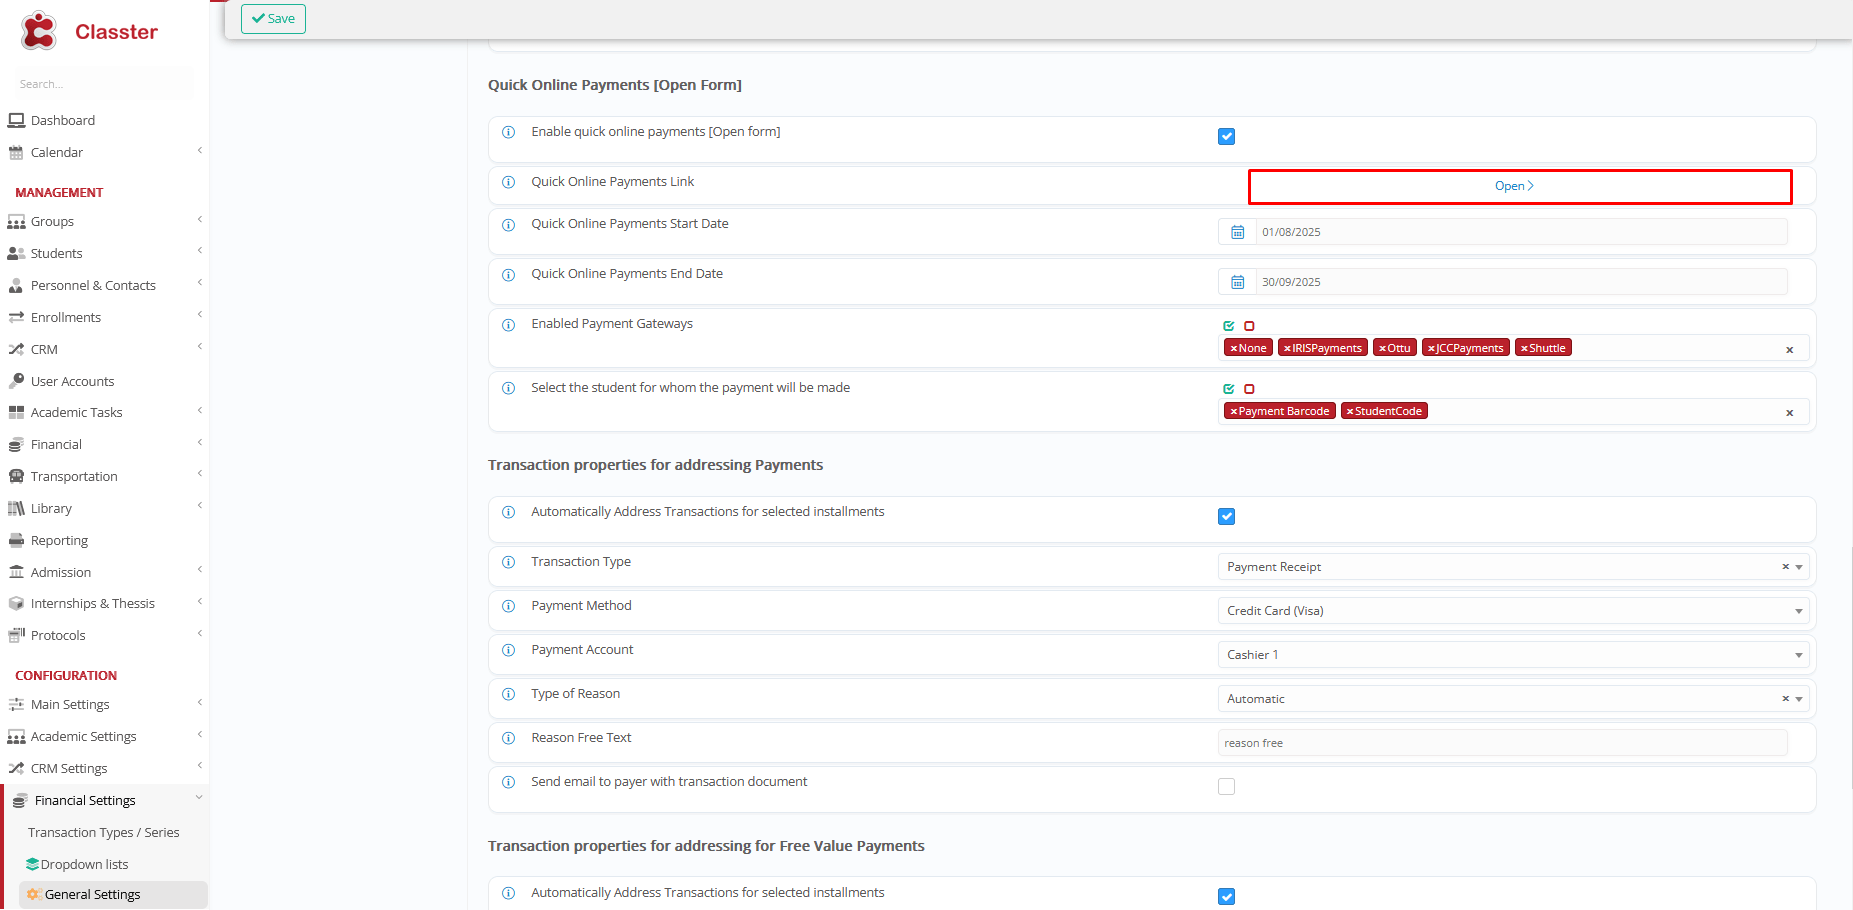Remove the StudentCode tag
This screenshot has height=910, width=1853.
tap(1349, 412)
